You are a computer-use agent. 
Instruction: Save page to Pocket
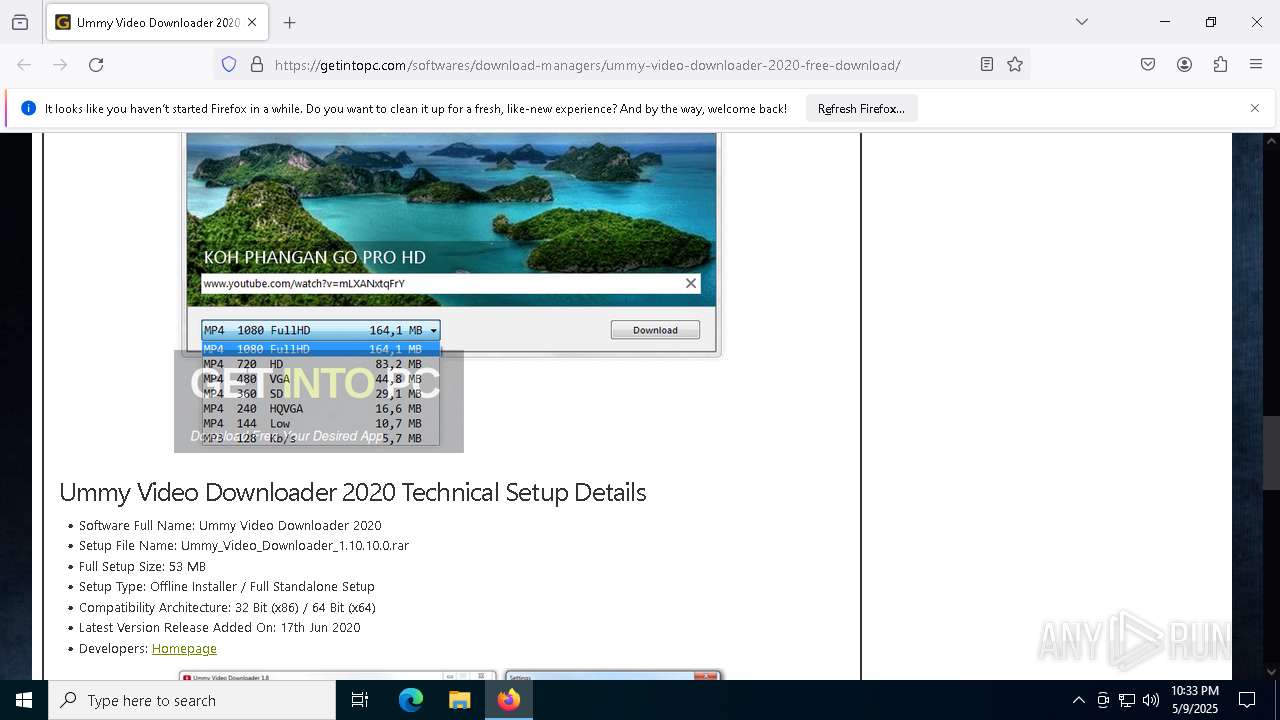pos(1148,65)
